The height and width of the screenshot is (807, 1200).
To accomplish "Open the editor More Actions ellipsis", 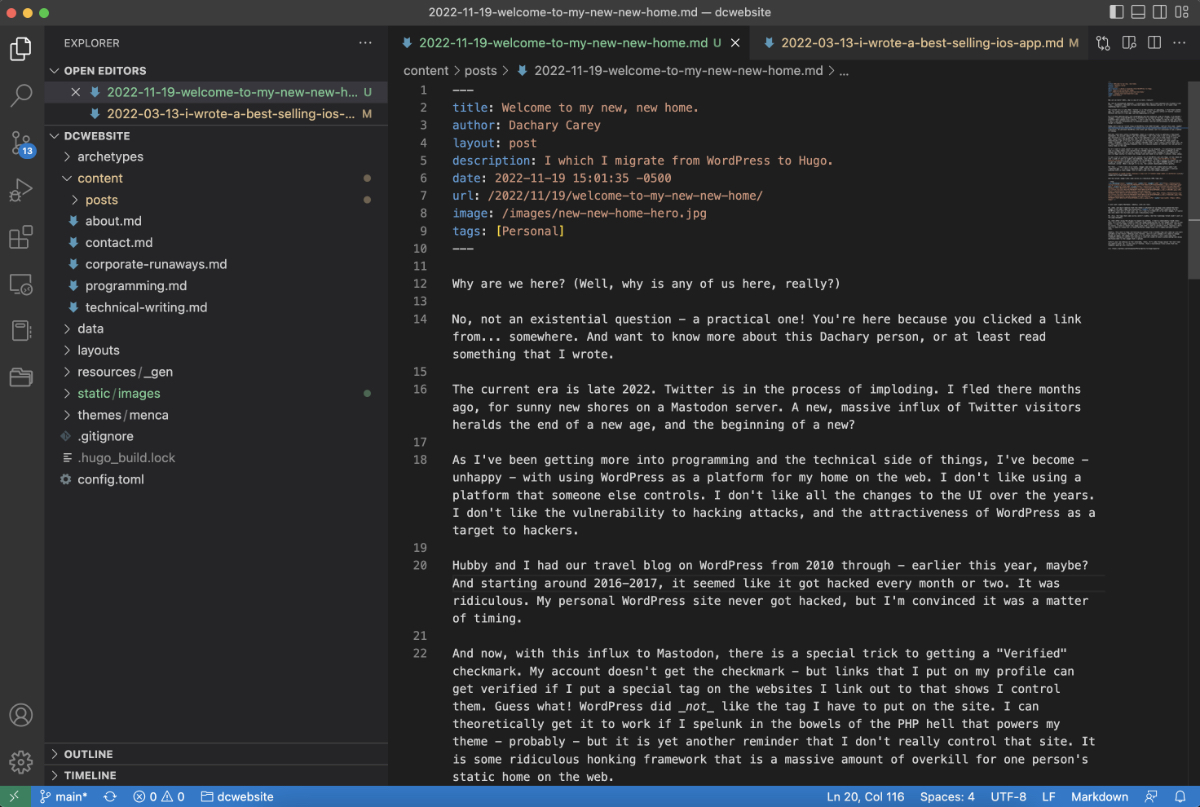I will pos(1180,43).
